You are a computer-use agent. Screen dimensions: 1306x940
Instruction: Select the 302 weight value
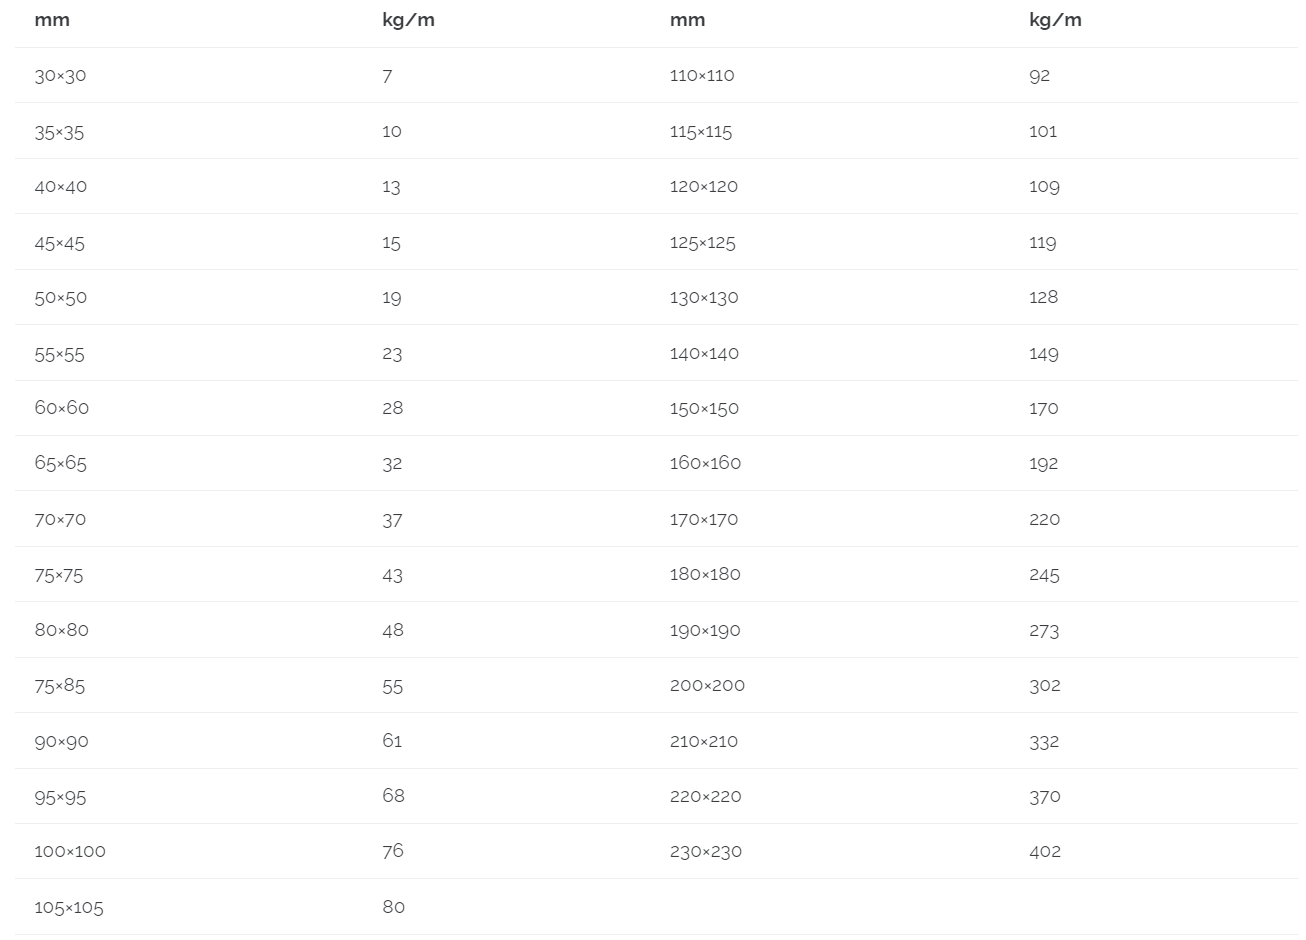(1045, 686)
